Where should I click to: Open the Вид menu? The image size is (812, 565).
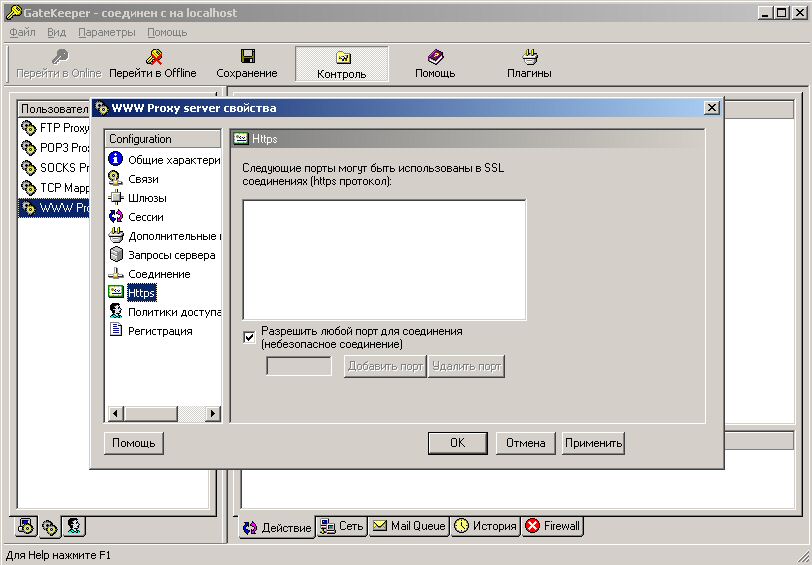[56, 32]
